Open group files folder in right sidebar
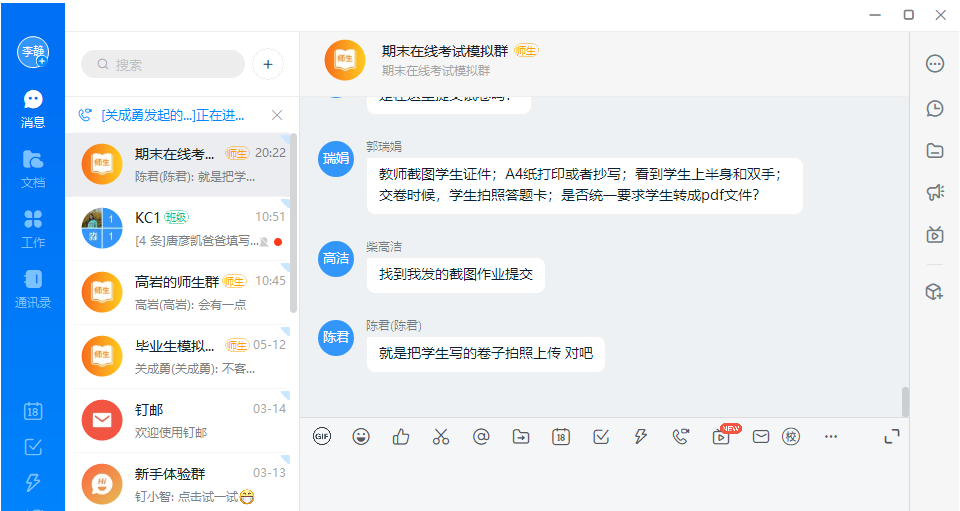This screenshot has width=960, height=511. coord(935,150)
